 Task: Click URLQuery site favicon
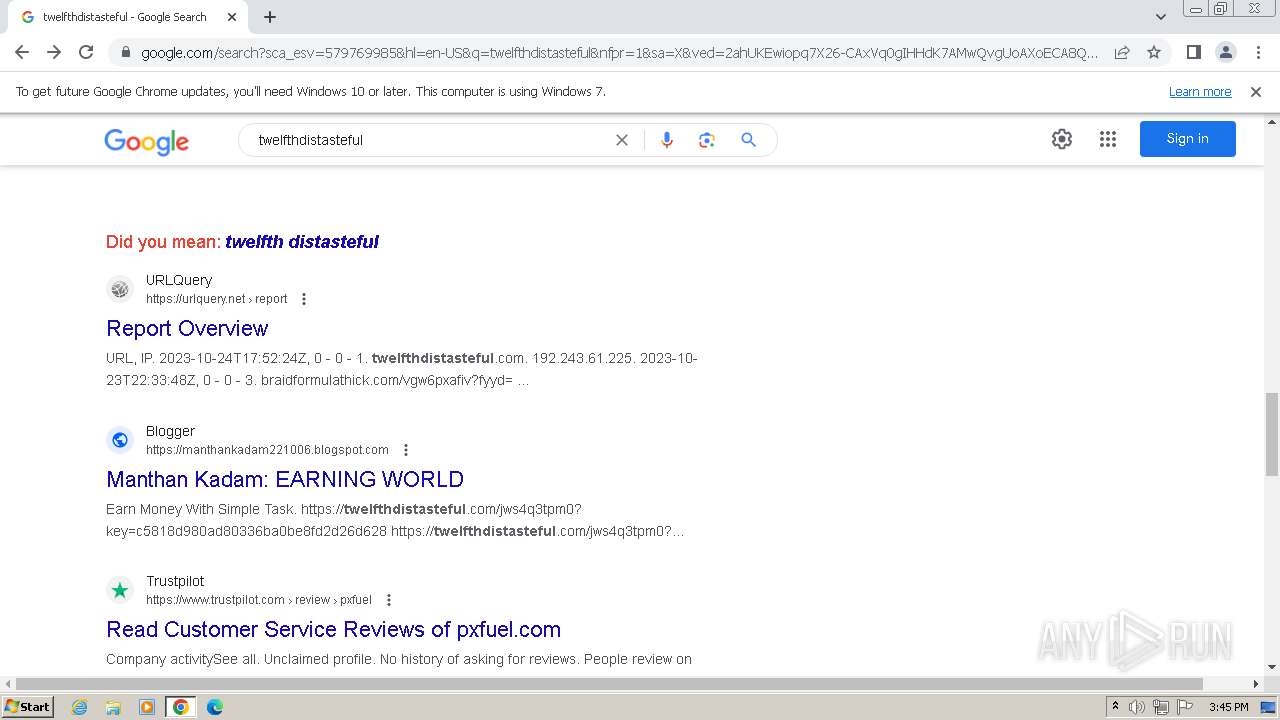click(x=120, y=289)
